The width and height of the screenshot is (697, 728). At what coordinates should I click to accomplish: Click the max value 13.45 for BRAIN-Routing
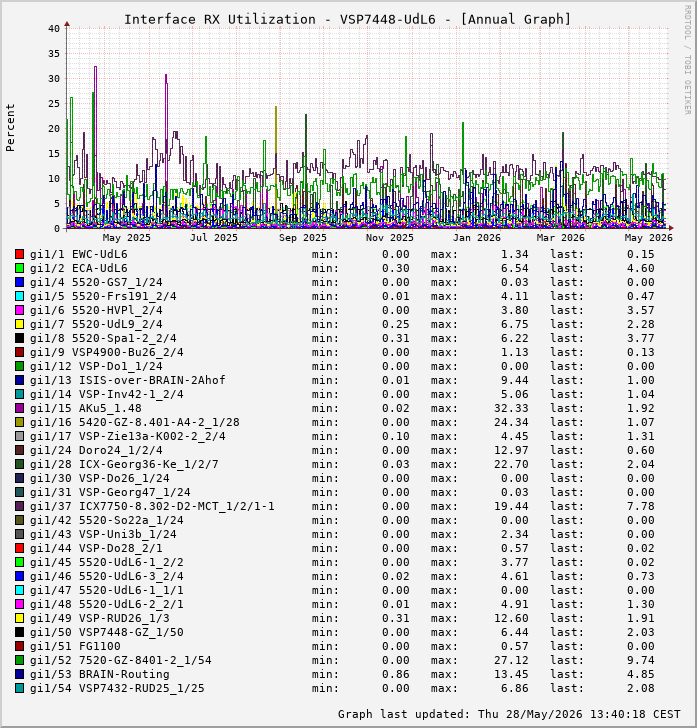(511, 674)
